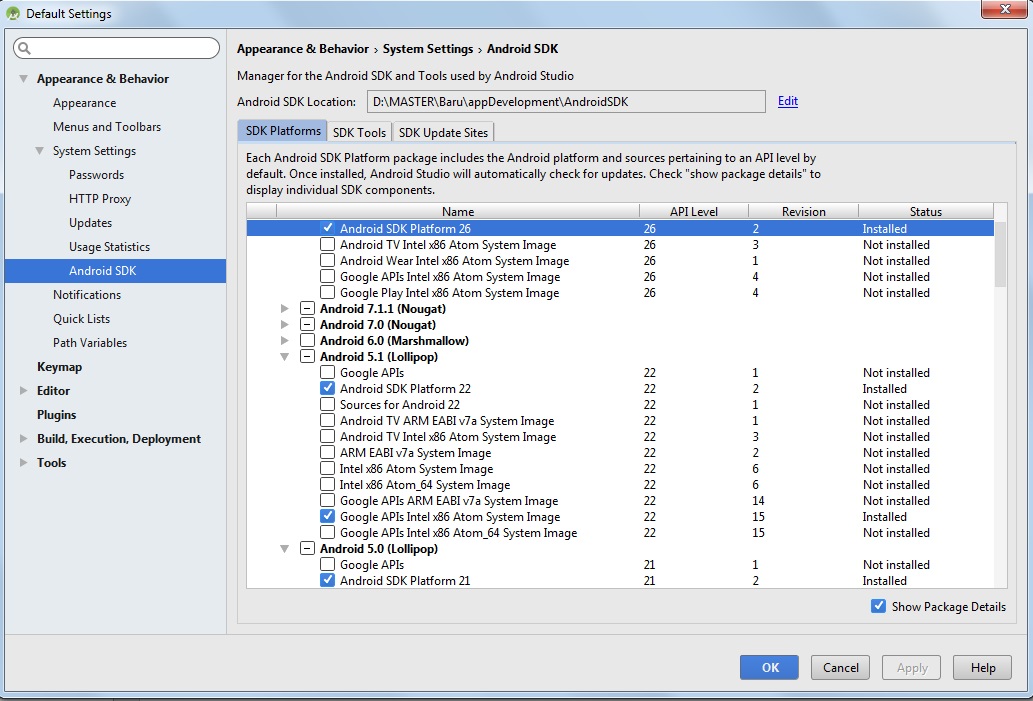Open the SDK Update Sites tab
This screenshot has height=701, width=1033.
point(443,132)
